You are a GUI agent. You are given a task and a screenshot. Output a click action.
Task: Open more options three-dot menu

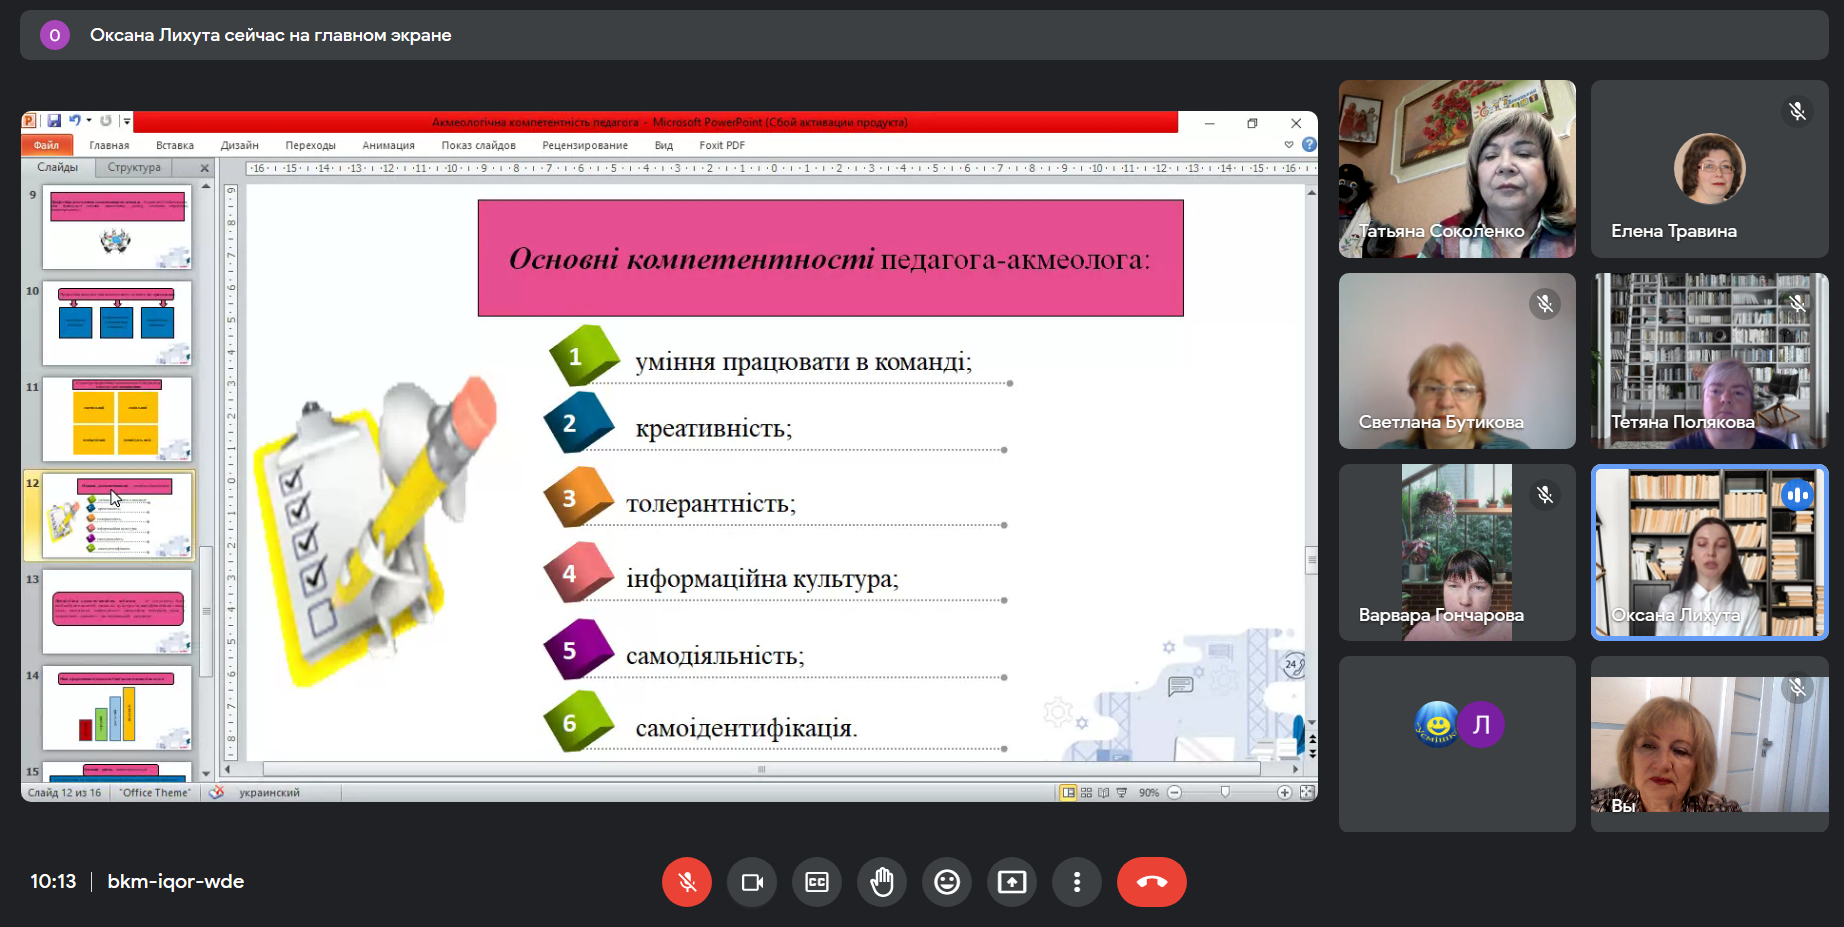point(1077,882)
